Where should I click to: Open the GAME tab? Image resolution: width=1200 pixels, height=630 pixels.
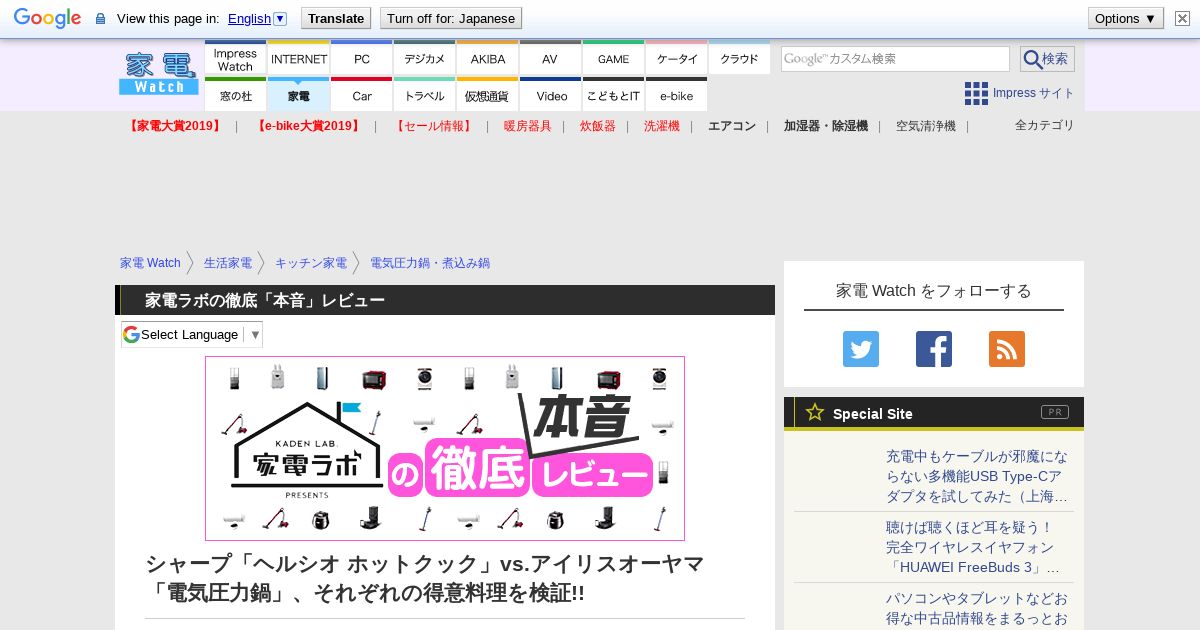614,59
